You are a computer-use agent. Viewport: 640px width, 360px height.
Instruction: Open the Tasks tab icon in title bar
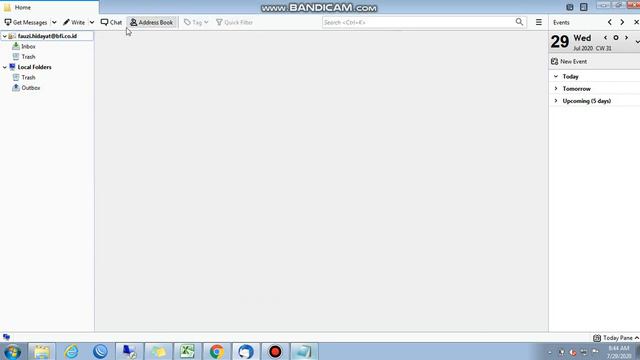[x=584, y=7]
